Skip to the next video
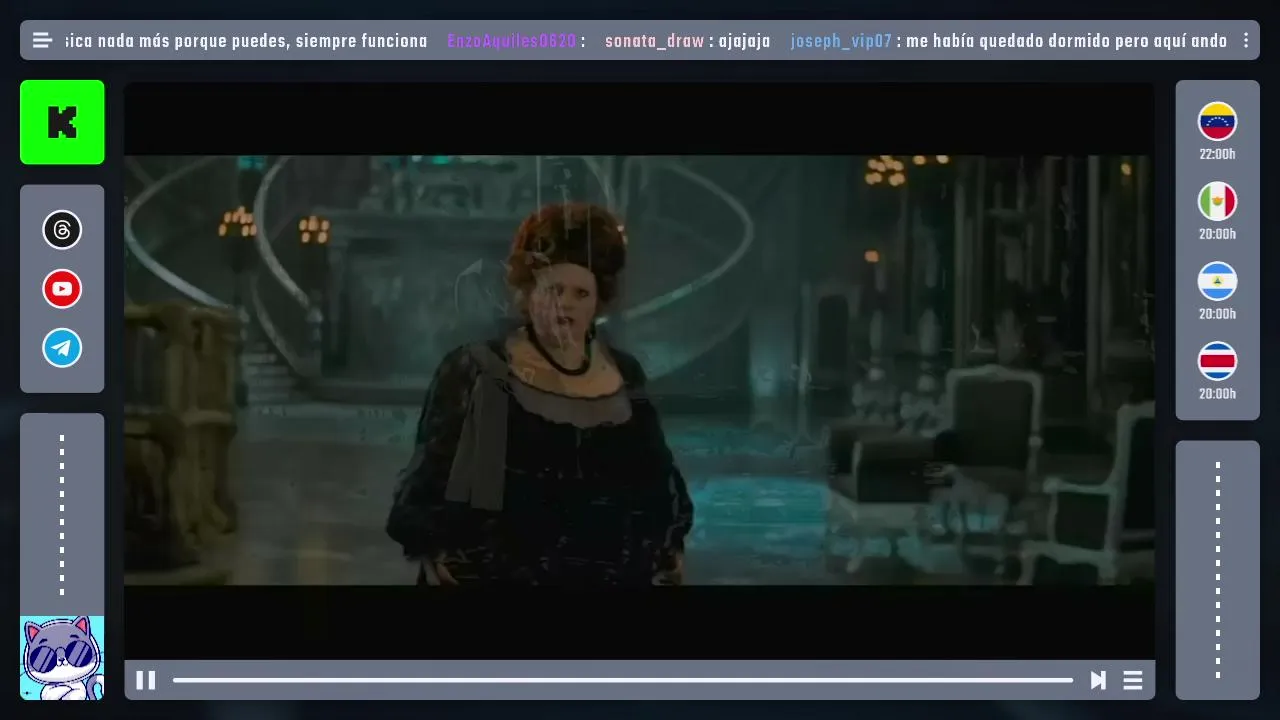 pyautogui.click(x=1098, y=680)
